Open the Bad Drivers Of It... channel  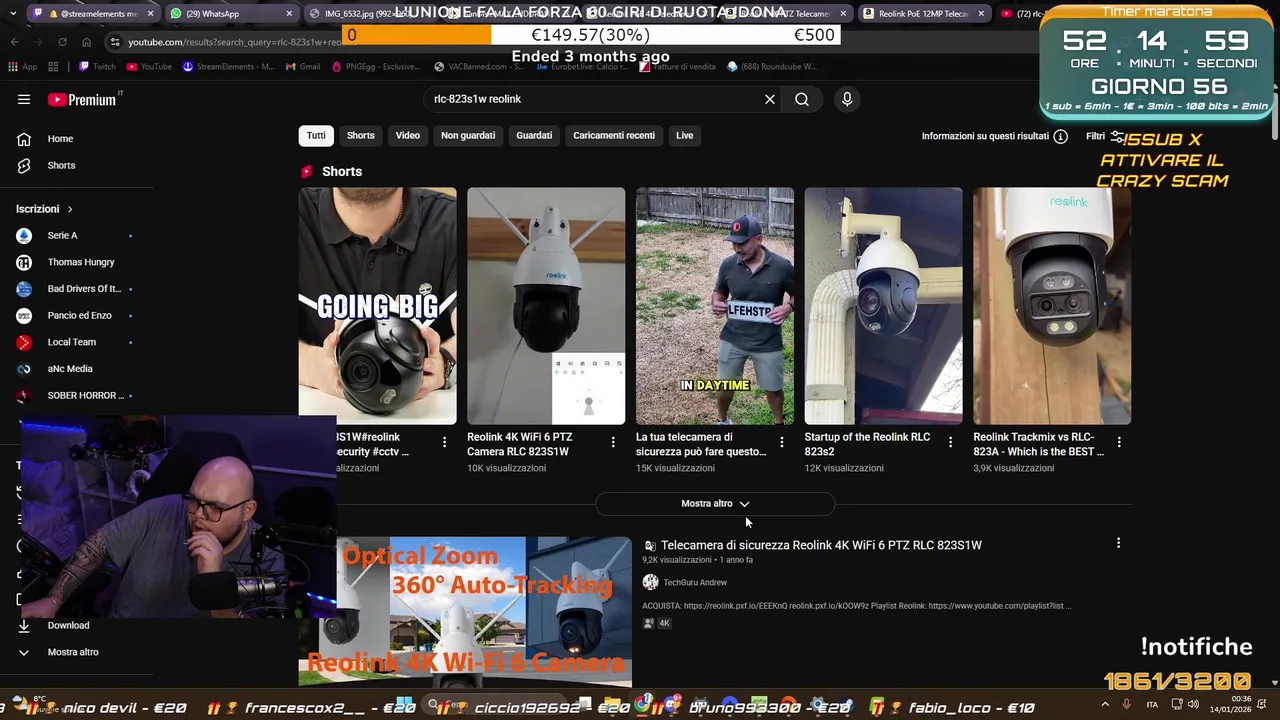coord(74,289)
